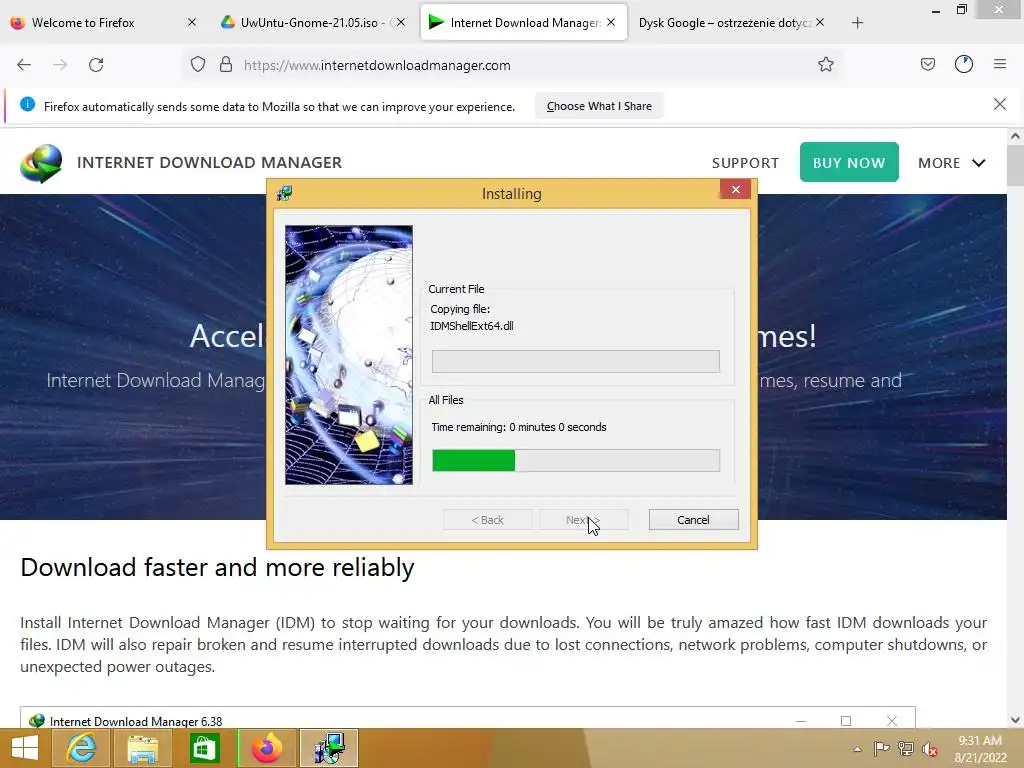1024x768 pixels.
Task: Show hidden system tray icons
Action: pyautogui.click(x=857, y=749)
